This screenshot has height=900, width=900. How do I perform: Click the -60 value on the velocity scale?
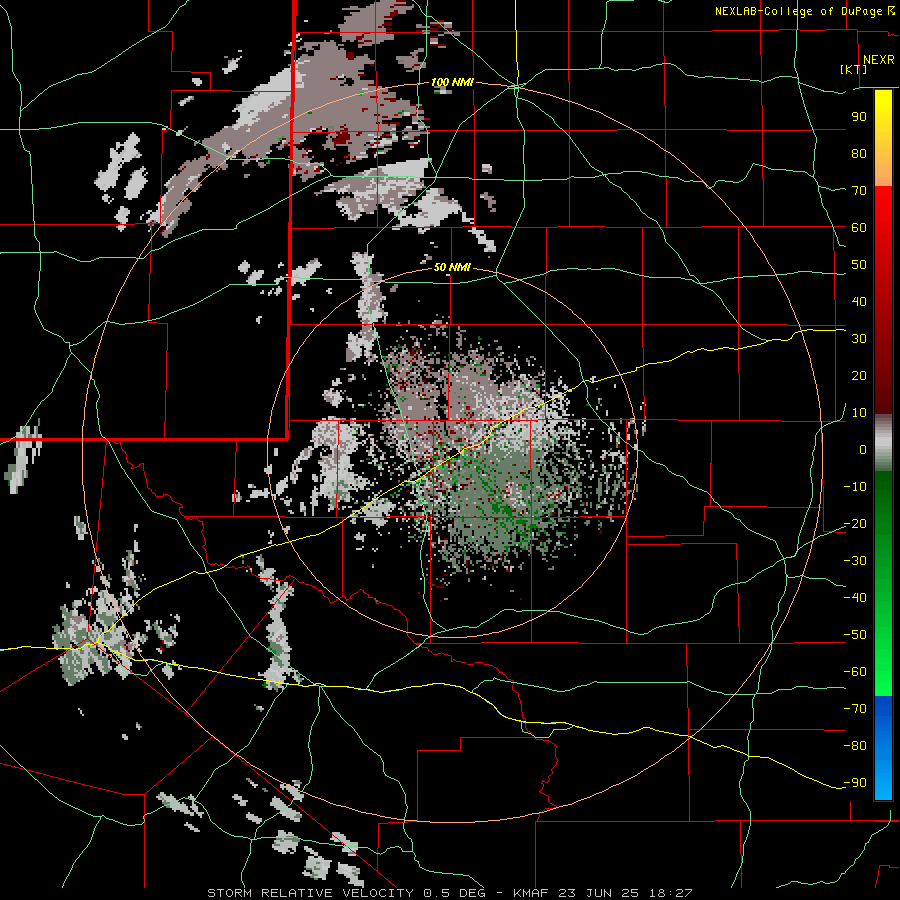click(x=855, y=672)
